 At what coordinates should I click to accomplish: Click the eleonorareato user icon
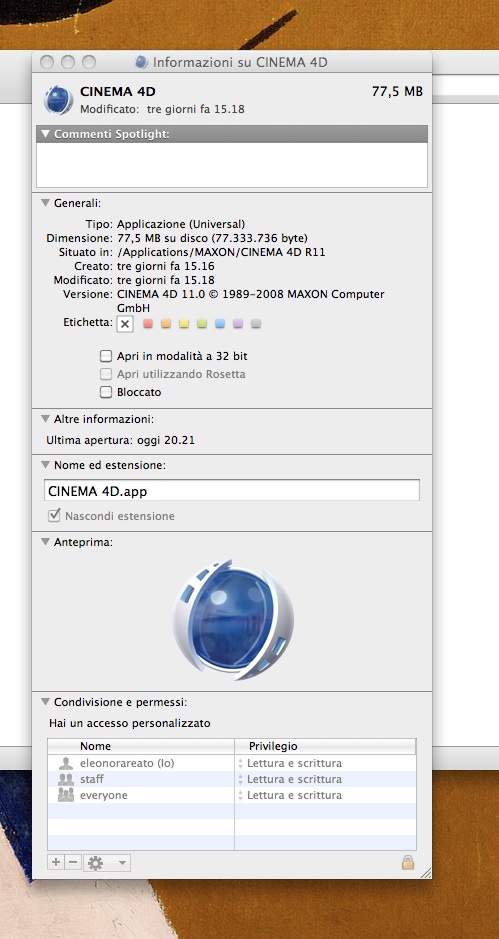click(x=65, y=763)
